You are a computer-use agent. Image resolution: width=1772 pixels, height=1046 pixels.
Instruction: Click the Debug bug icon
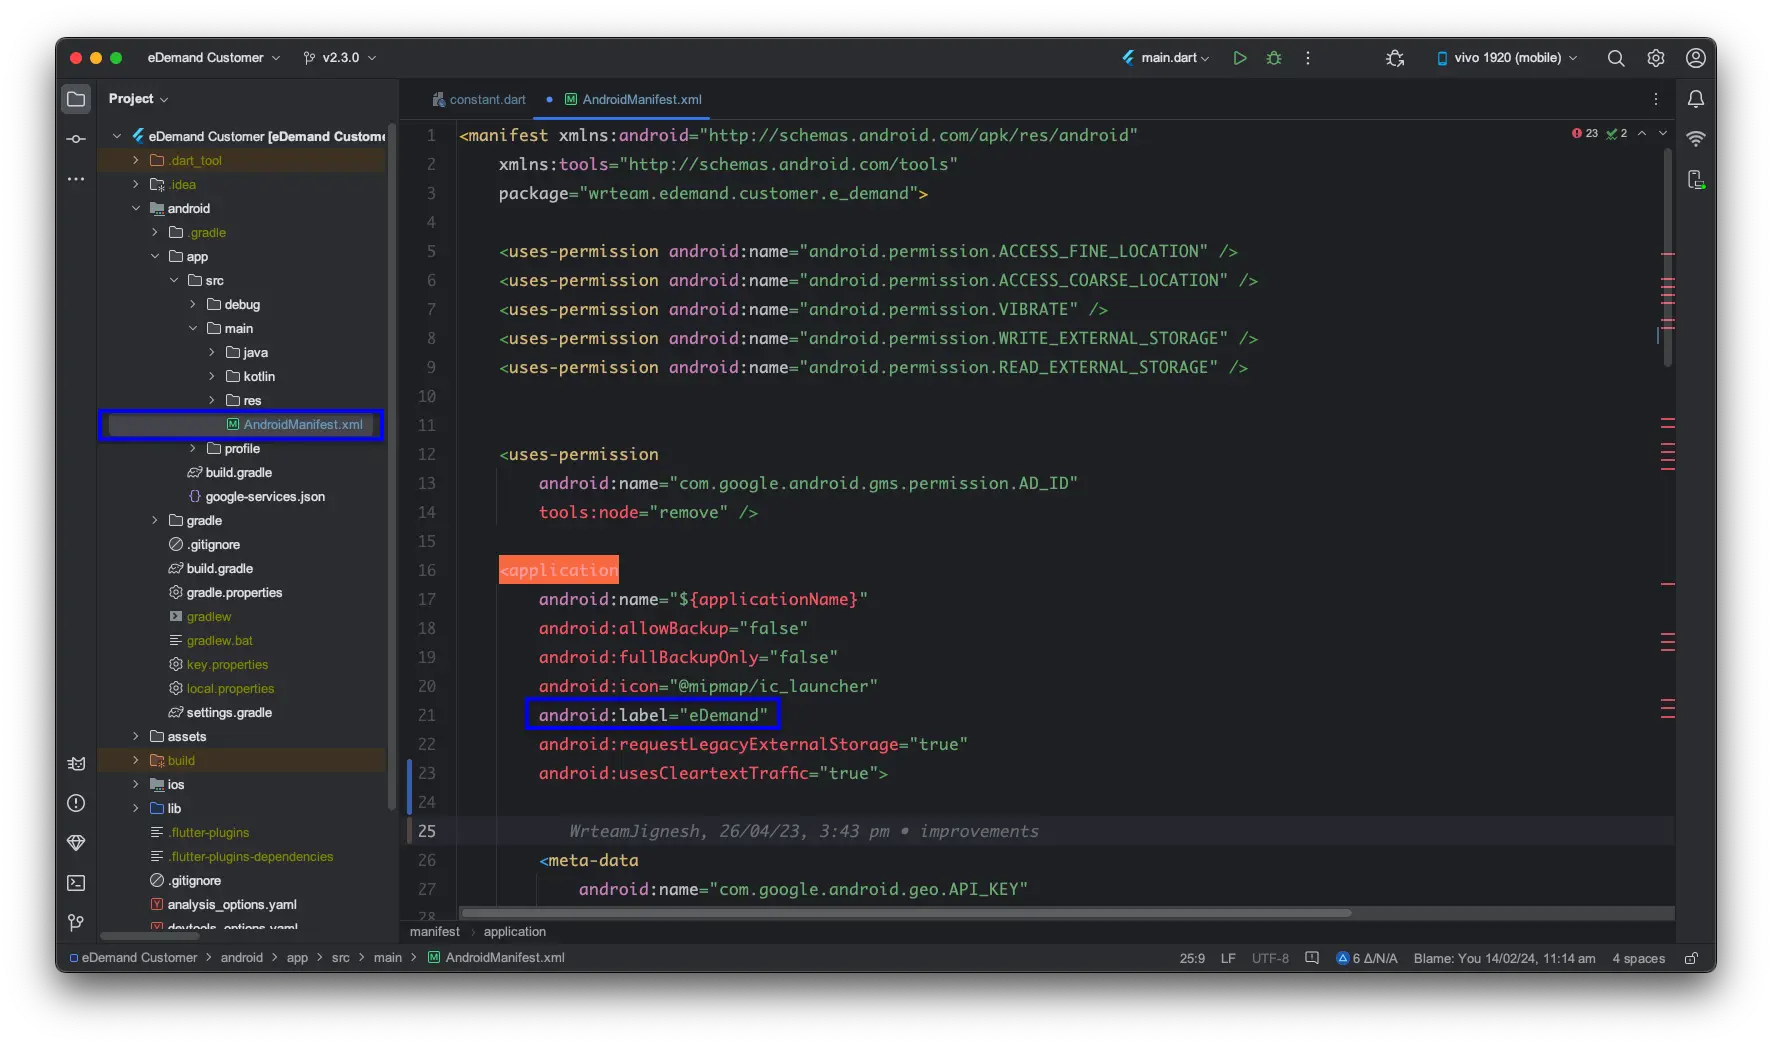1274,58
